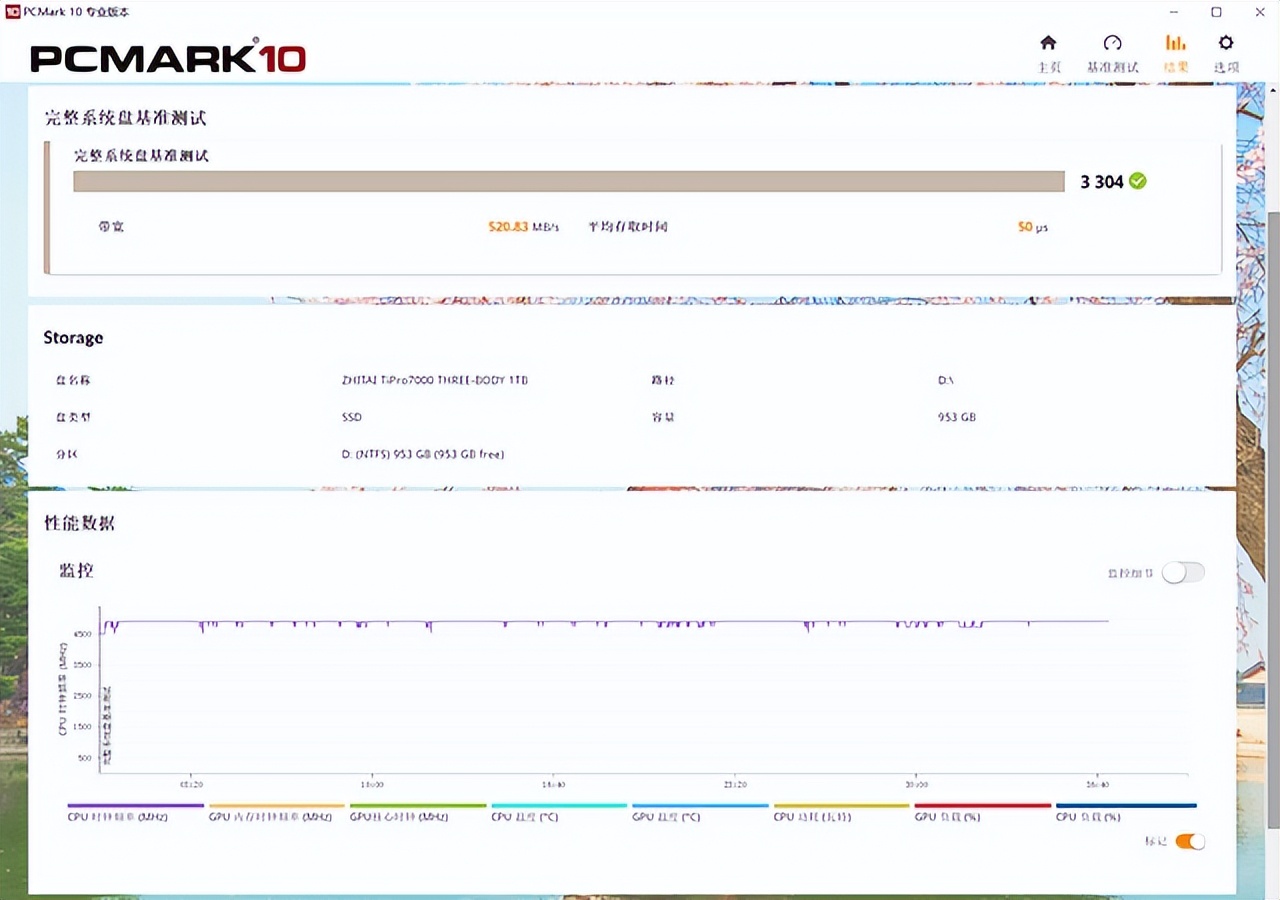
Task: Collapse the 性能数据 section
Action: [79, 523]
